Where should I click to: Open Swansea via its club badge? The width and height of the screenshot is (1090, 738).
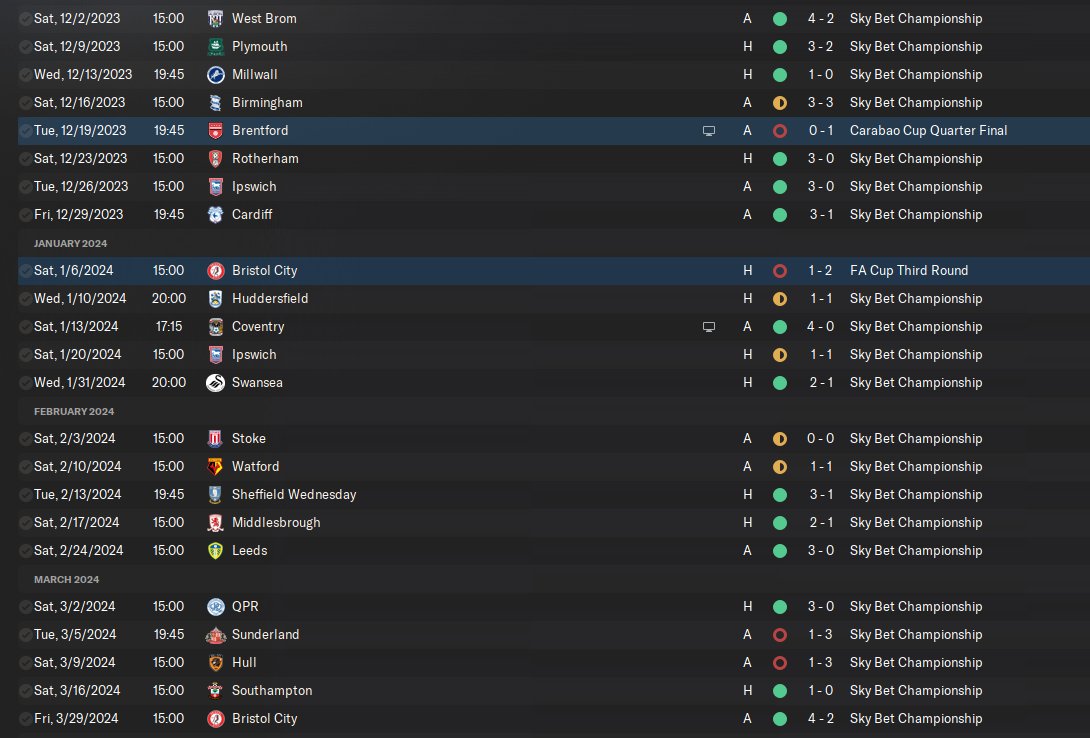point(215,383)
